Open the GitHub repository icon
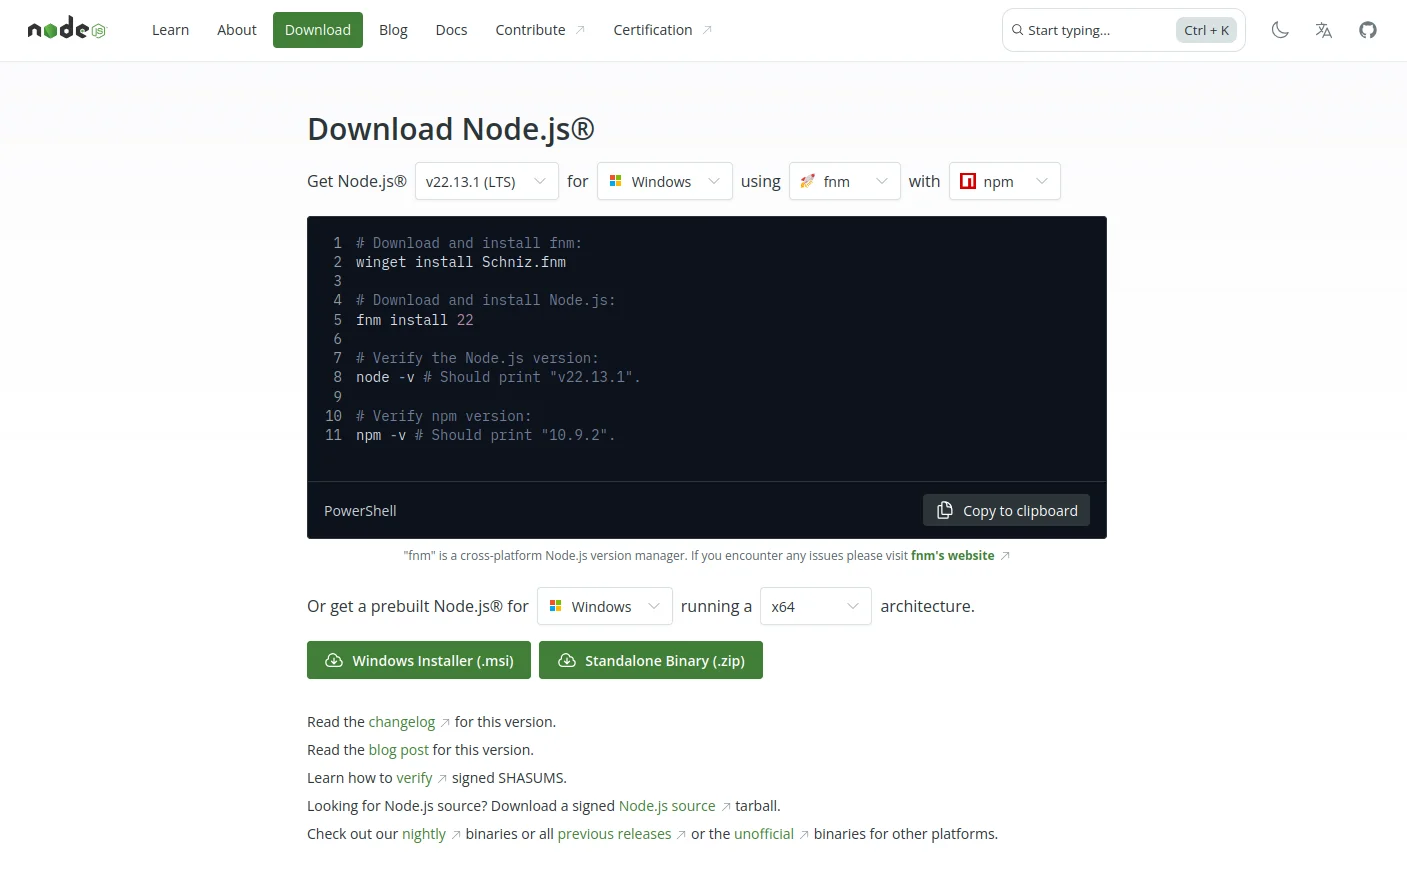1407x889 pixels. pyautogui.click(x=1368, y=30)
